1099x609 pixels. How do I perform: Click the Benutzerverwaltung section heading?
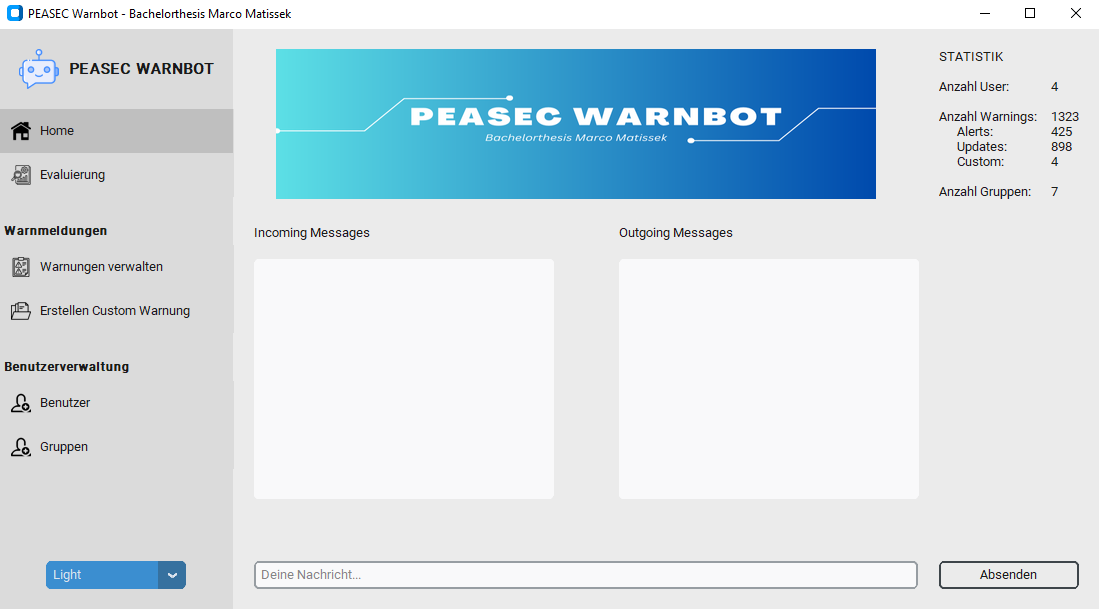click(x=67, y=367)
